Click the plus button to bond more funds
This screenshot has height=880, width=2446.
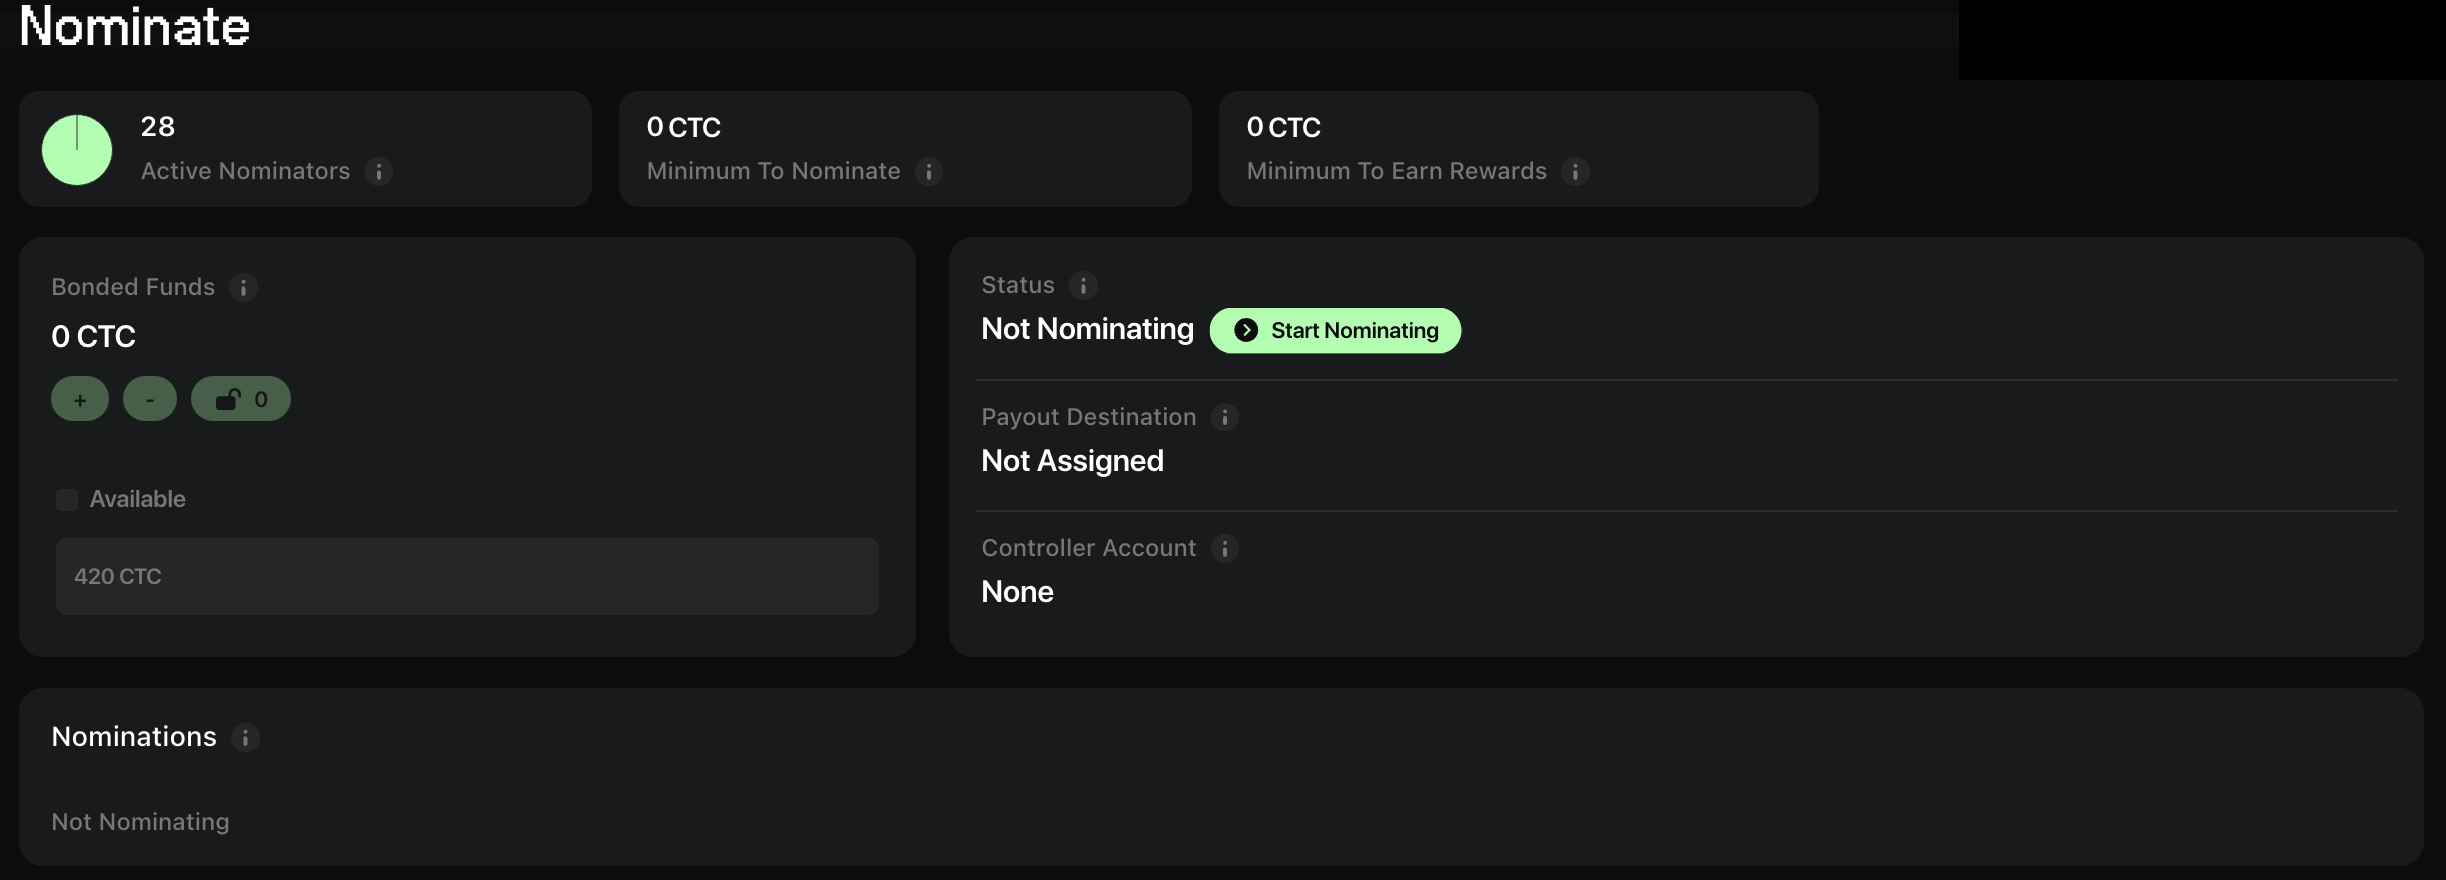click(x=80, y=399)
